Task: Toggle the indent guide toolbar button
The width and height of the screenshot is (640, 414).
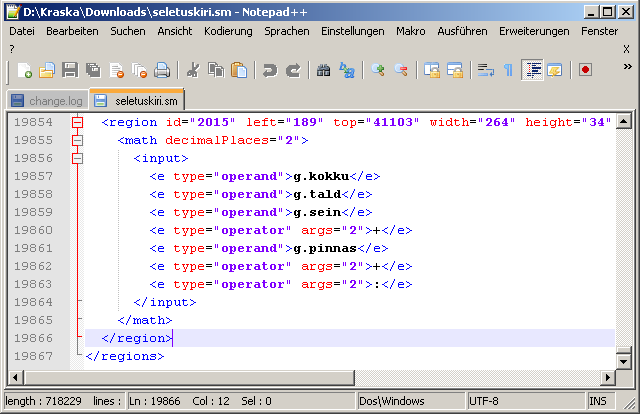Action: [x=532, y=70]
